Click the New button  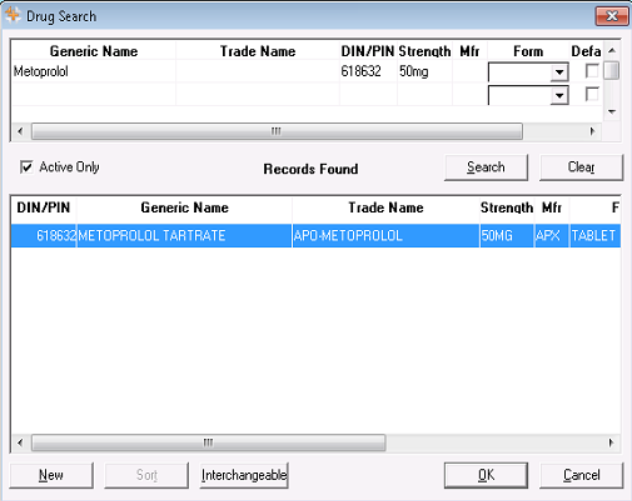[51, 475]
